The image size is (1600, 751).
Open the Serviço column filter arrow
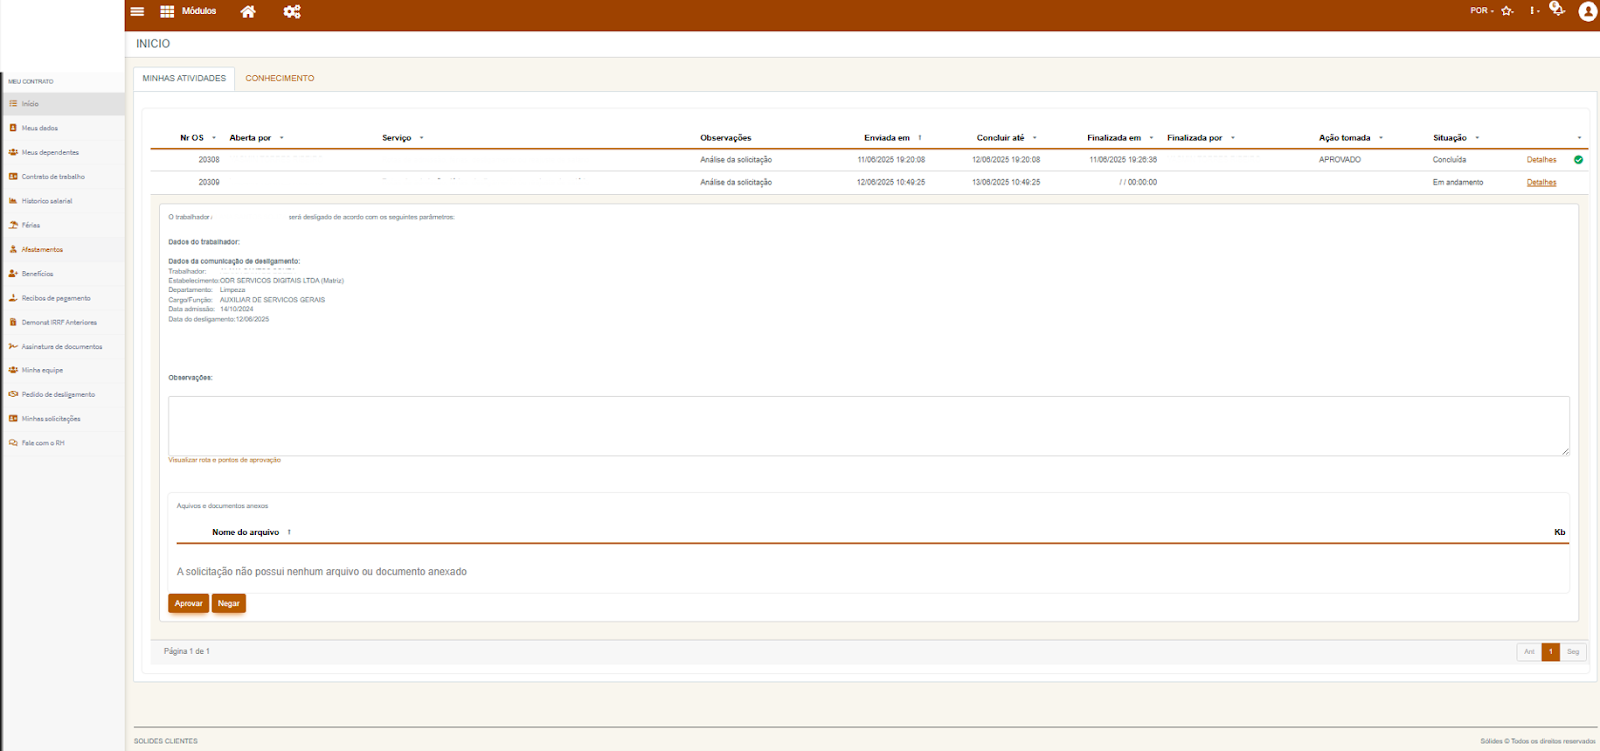(422, 138)
